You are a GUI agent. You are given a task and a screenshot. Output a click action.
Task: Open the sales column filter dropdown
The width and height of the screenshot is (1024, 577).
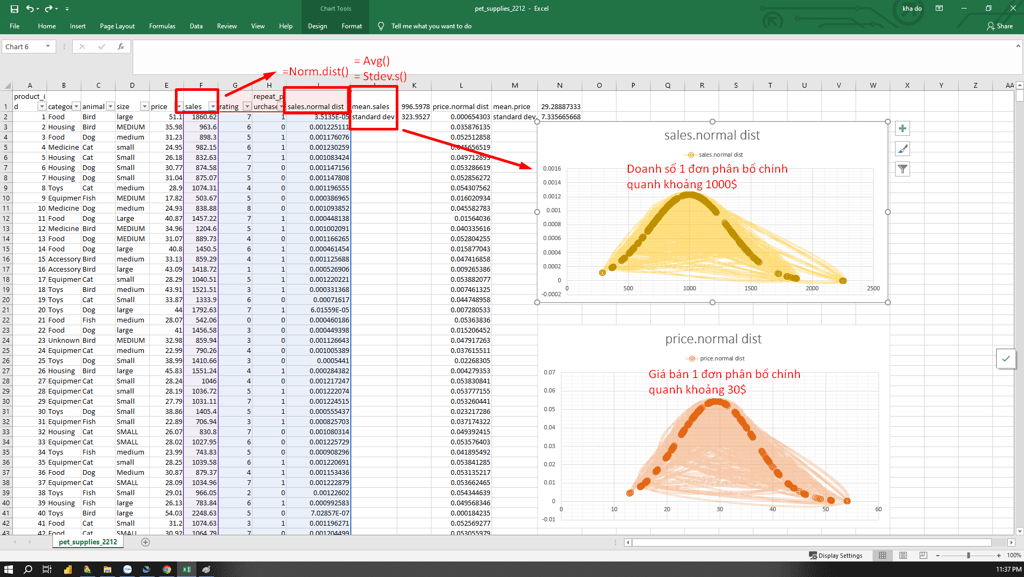pyautogui.click(x=213, y=106)
